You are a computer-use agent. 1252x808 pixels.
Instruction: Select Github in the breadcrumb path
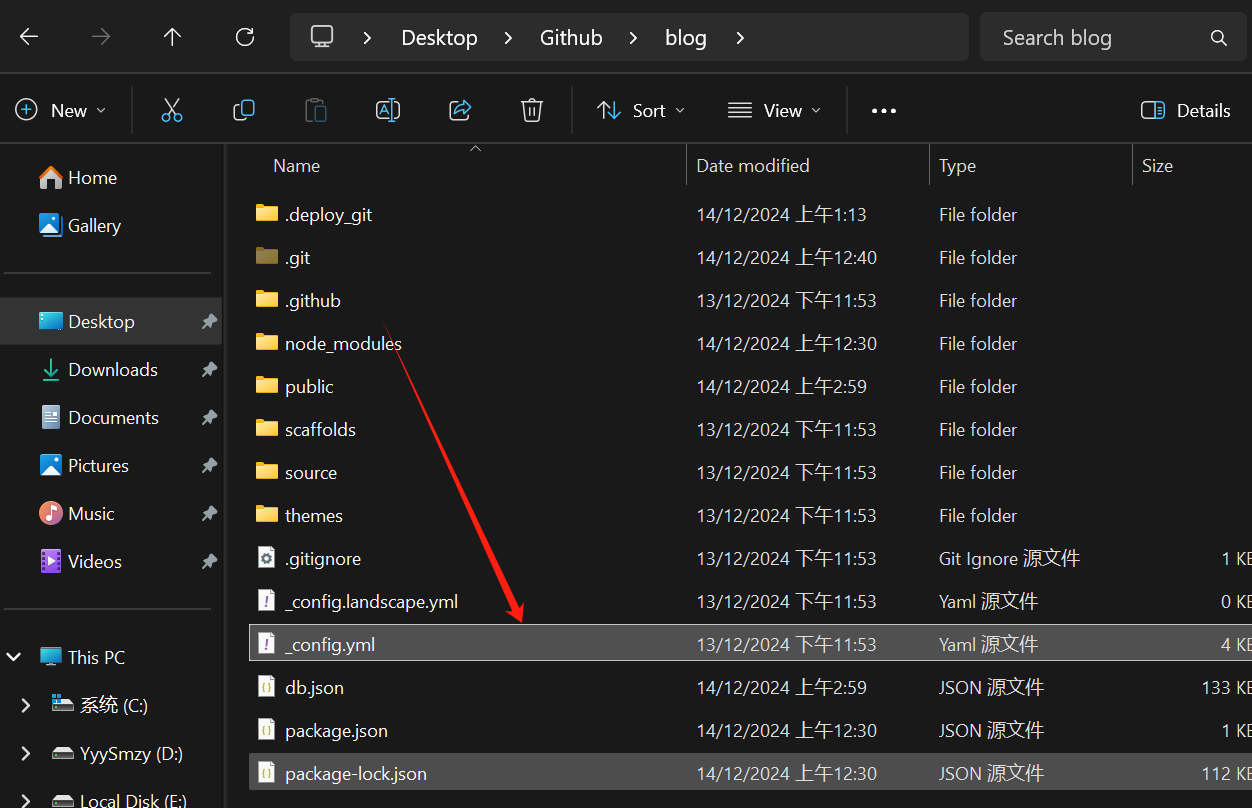571,38
